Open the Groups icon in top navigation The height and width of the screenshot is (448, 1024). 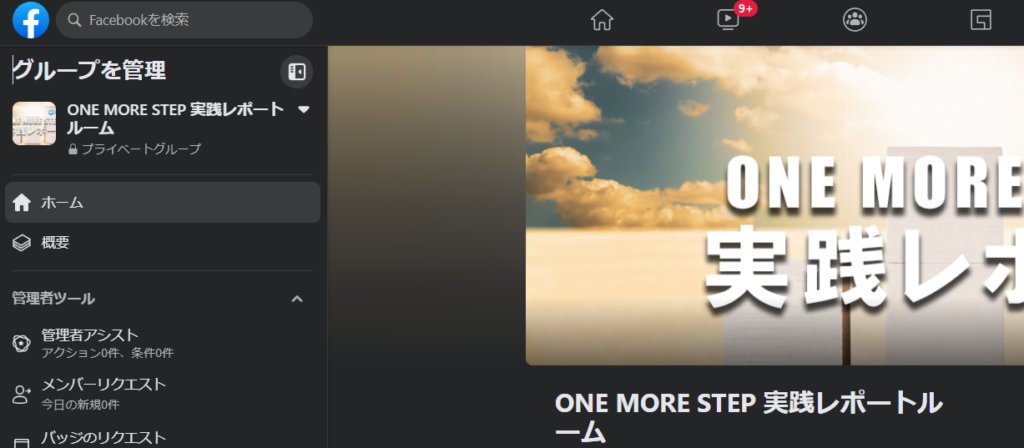click(854, 20)
